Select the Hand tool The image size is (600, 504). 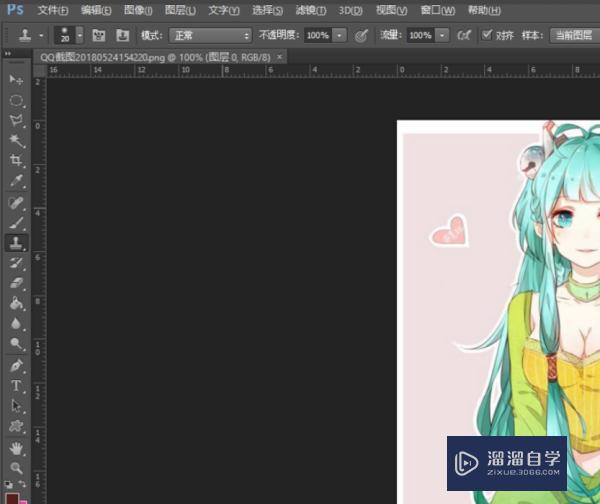[16, 448]
